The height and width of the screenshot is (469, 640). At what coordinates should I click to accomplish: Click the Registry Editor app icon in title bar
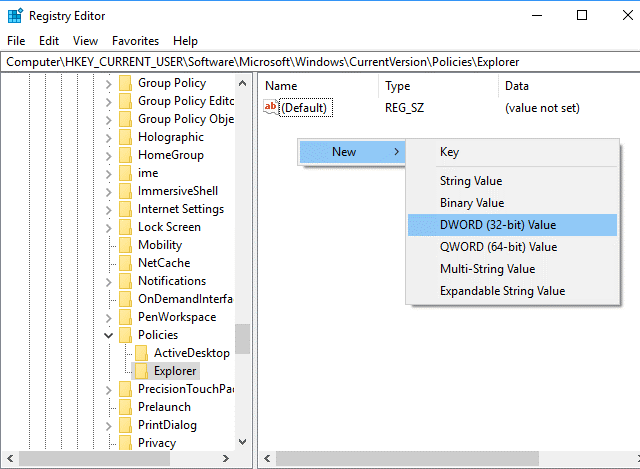click(x=15, y=16)
